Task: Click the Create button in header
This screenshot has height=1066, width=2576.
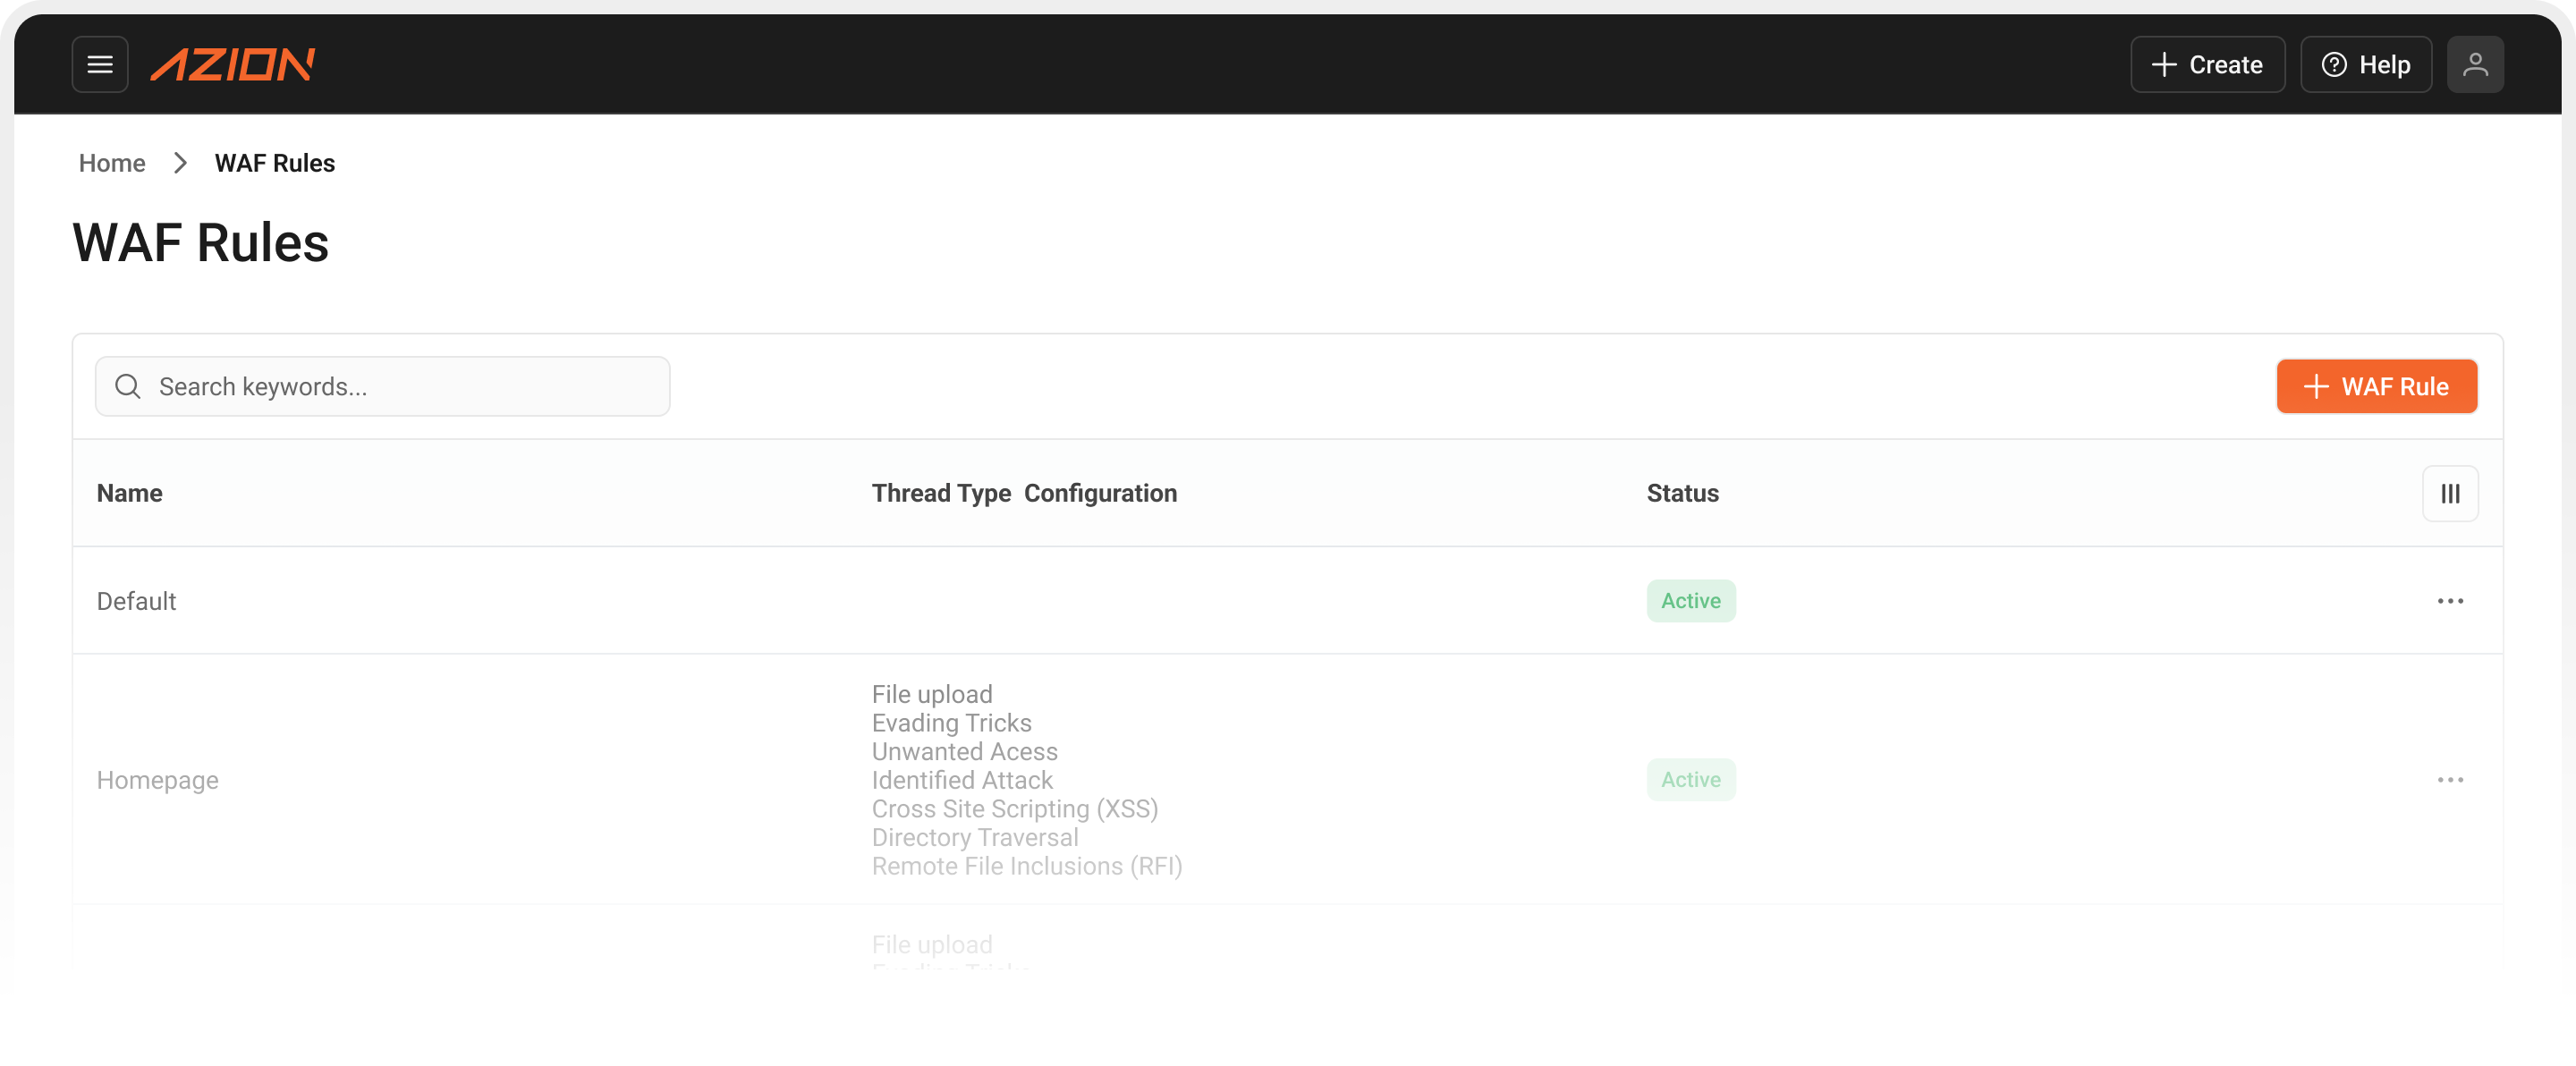Action: point(2207,64)
